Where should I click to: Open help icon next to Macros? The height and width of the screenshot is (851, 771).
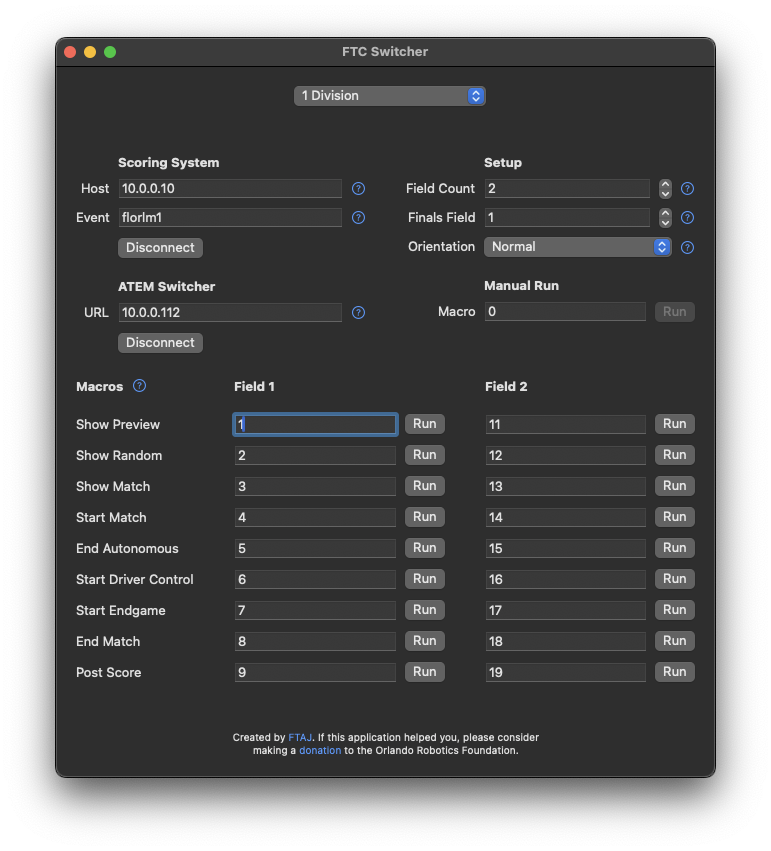pyautogui.click(x=139, y=386)
